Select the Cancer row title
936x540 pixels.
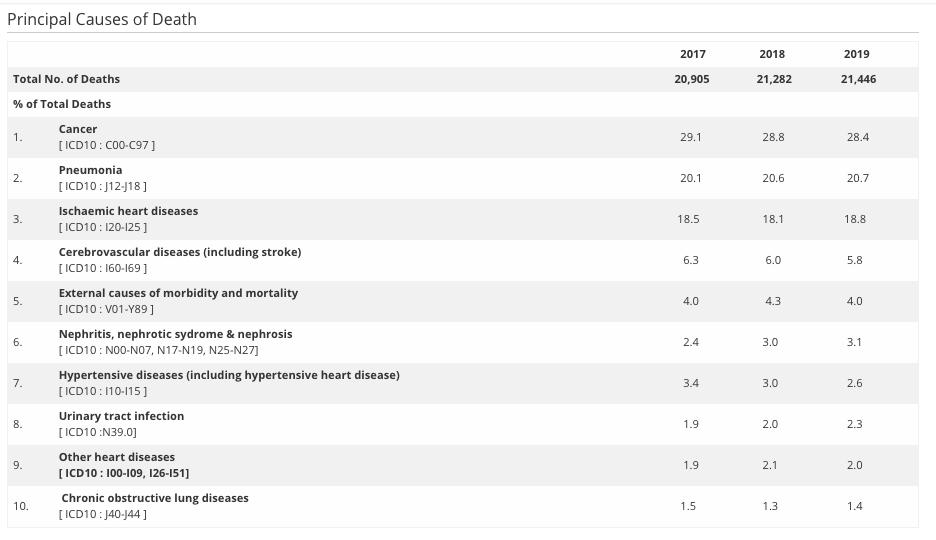coord(78,129)
